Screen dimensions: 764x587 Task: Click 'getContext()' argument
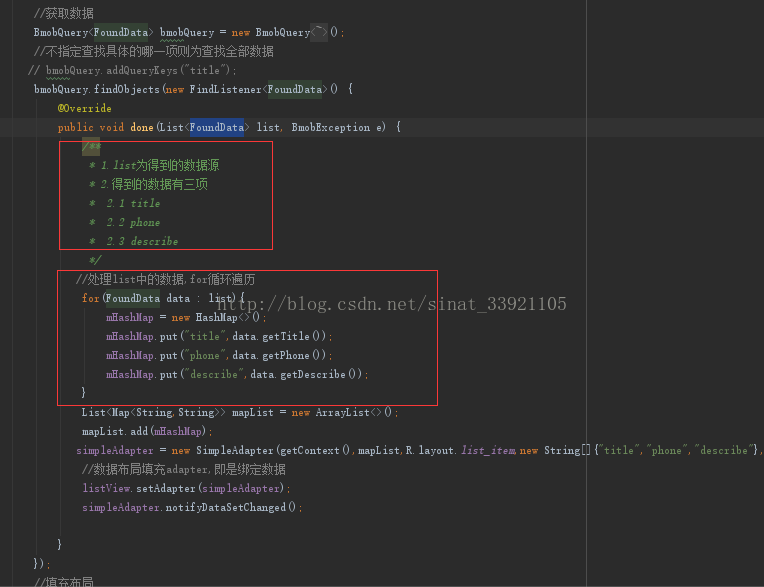point(315,451)
